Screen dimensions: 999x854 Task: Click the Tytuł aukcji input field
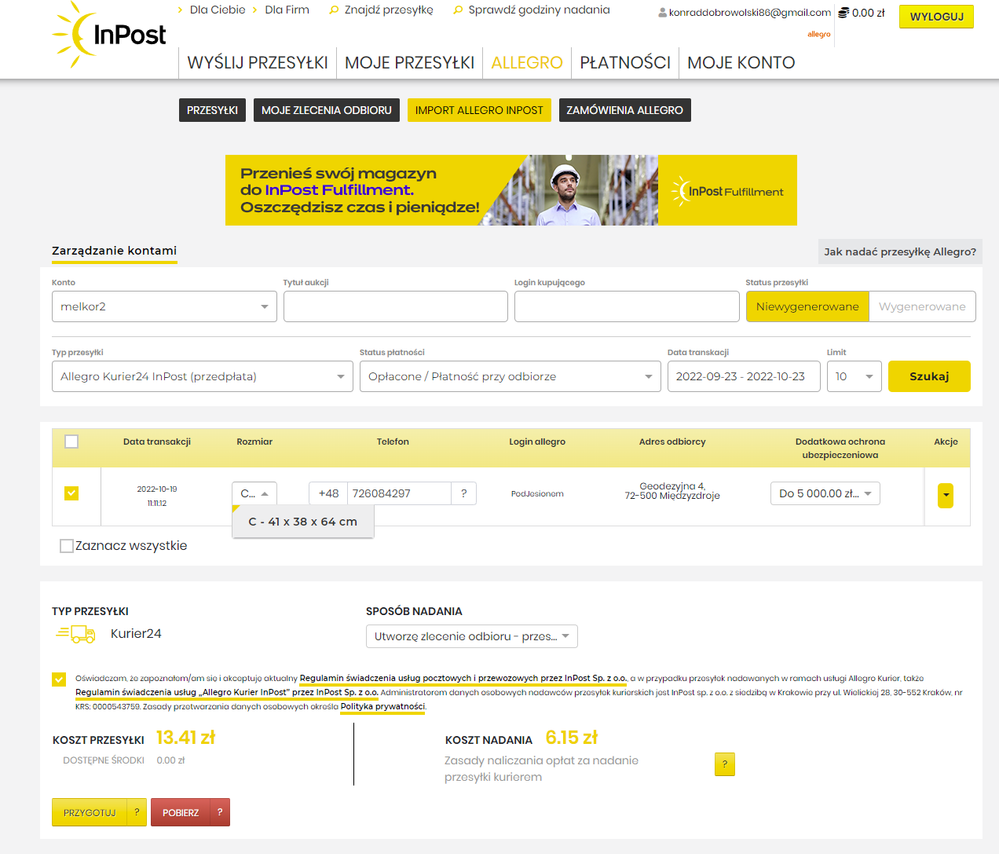click(396, 307)
